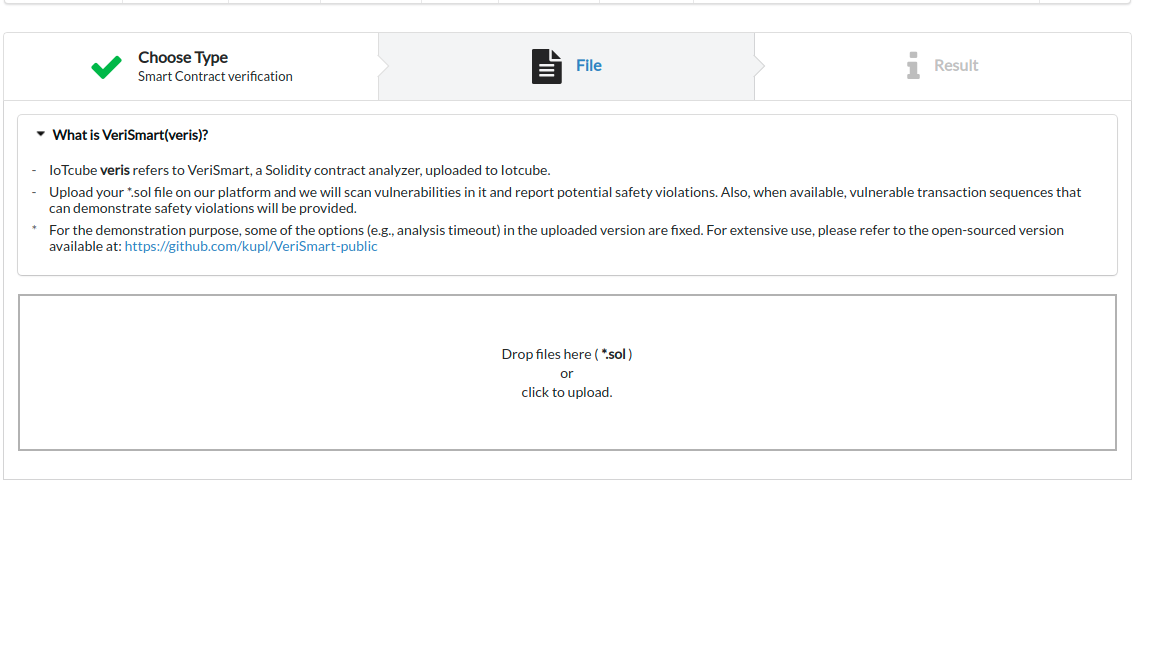
Task: Click the green checkmark on Choose Type
Action: coord(106,67)
